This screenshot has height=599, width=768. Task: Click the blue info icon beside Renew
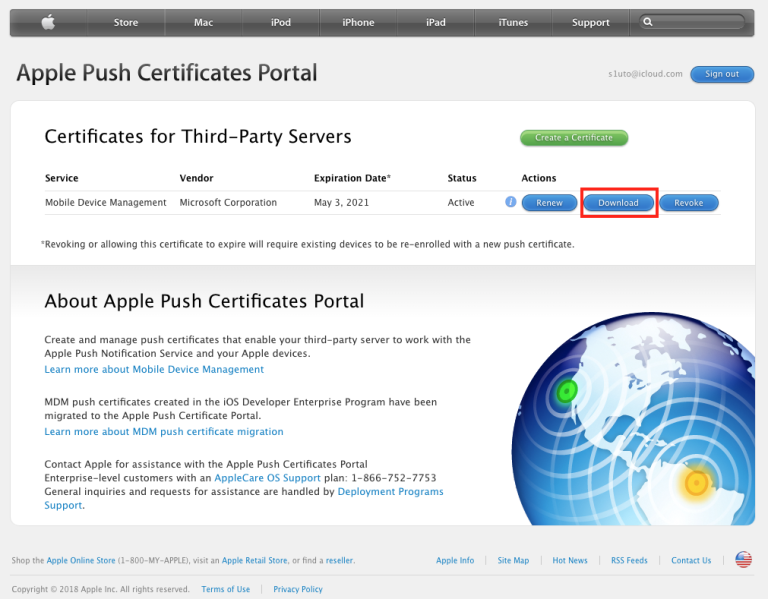pos(511,202)
